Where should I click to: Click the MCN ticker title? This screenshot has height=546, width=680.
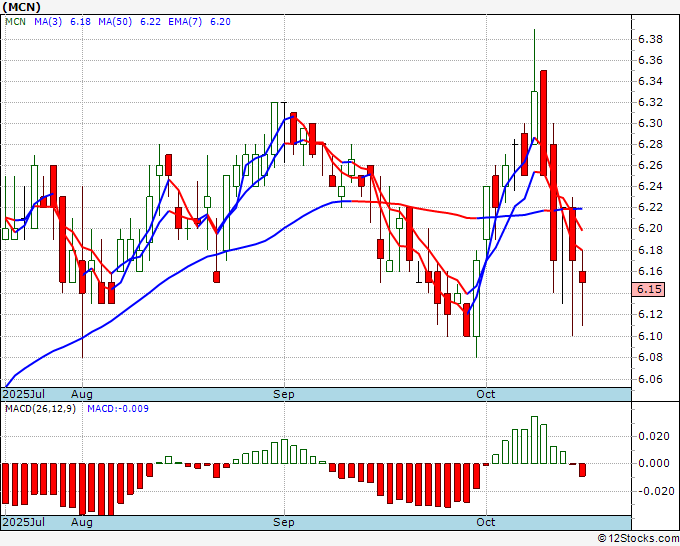pyautogui.click(x=22, y=7)
